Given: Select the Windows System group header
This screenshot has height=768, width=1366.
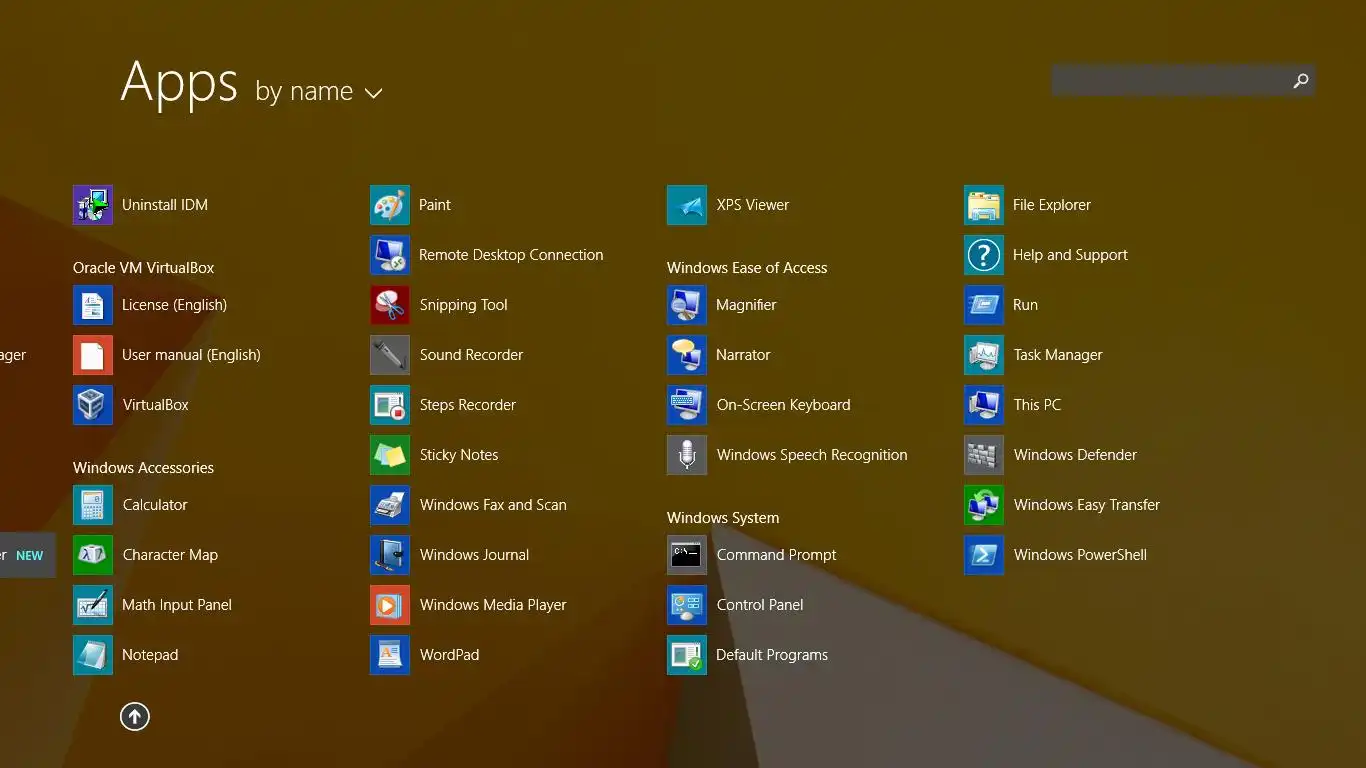Looking at the screenshot, I should pyautogui.click(x=723, y=518).
